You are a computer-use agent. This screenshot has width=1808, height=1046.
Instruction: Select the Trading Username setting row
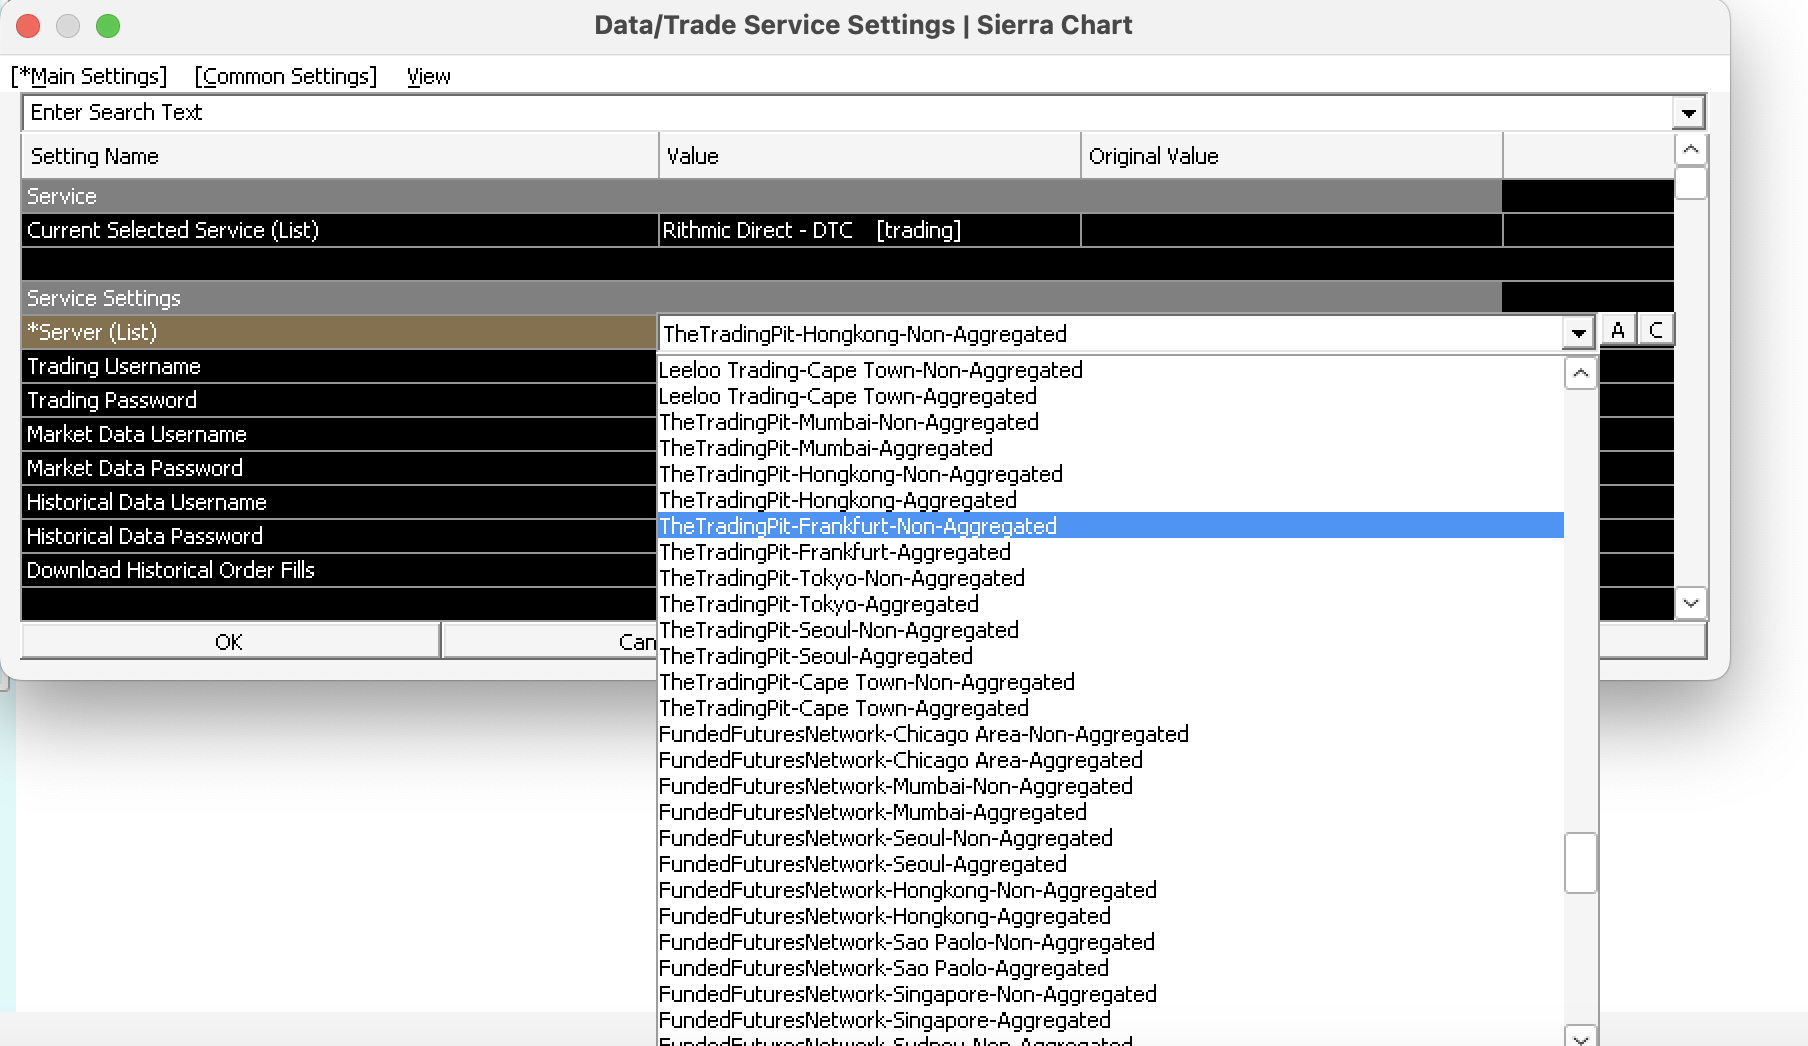click(339, 366)
